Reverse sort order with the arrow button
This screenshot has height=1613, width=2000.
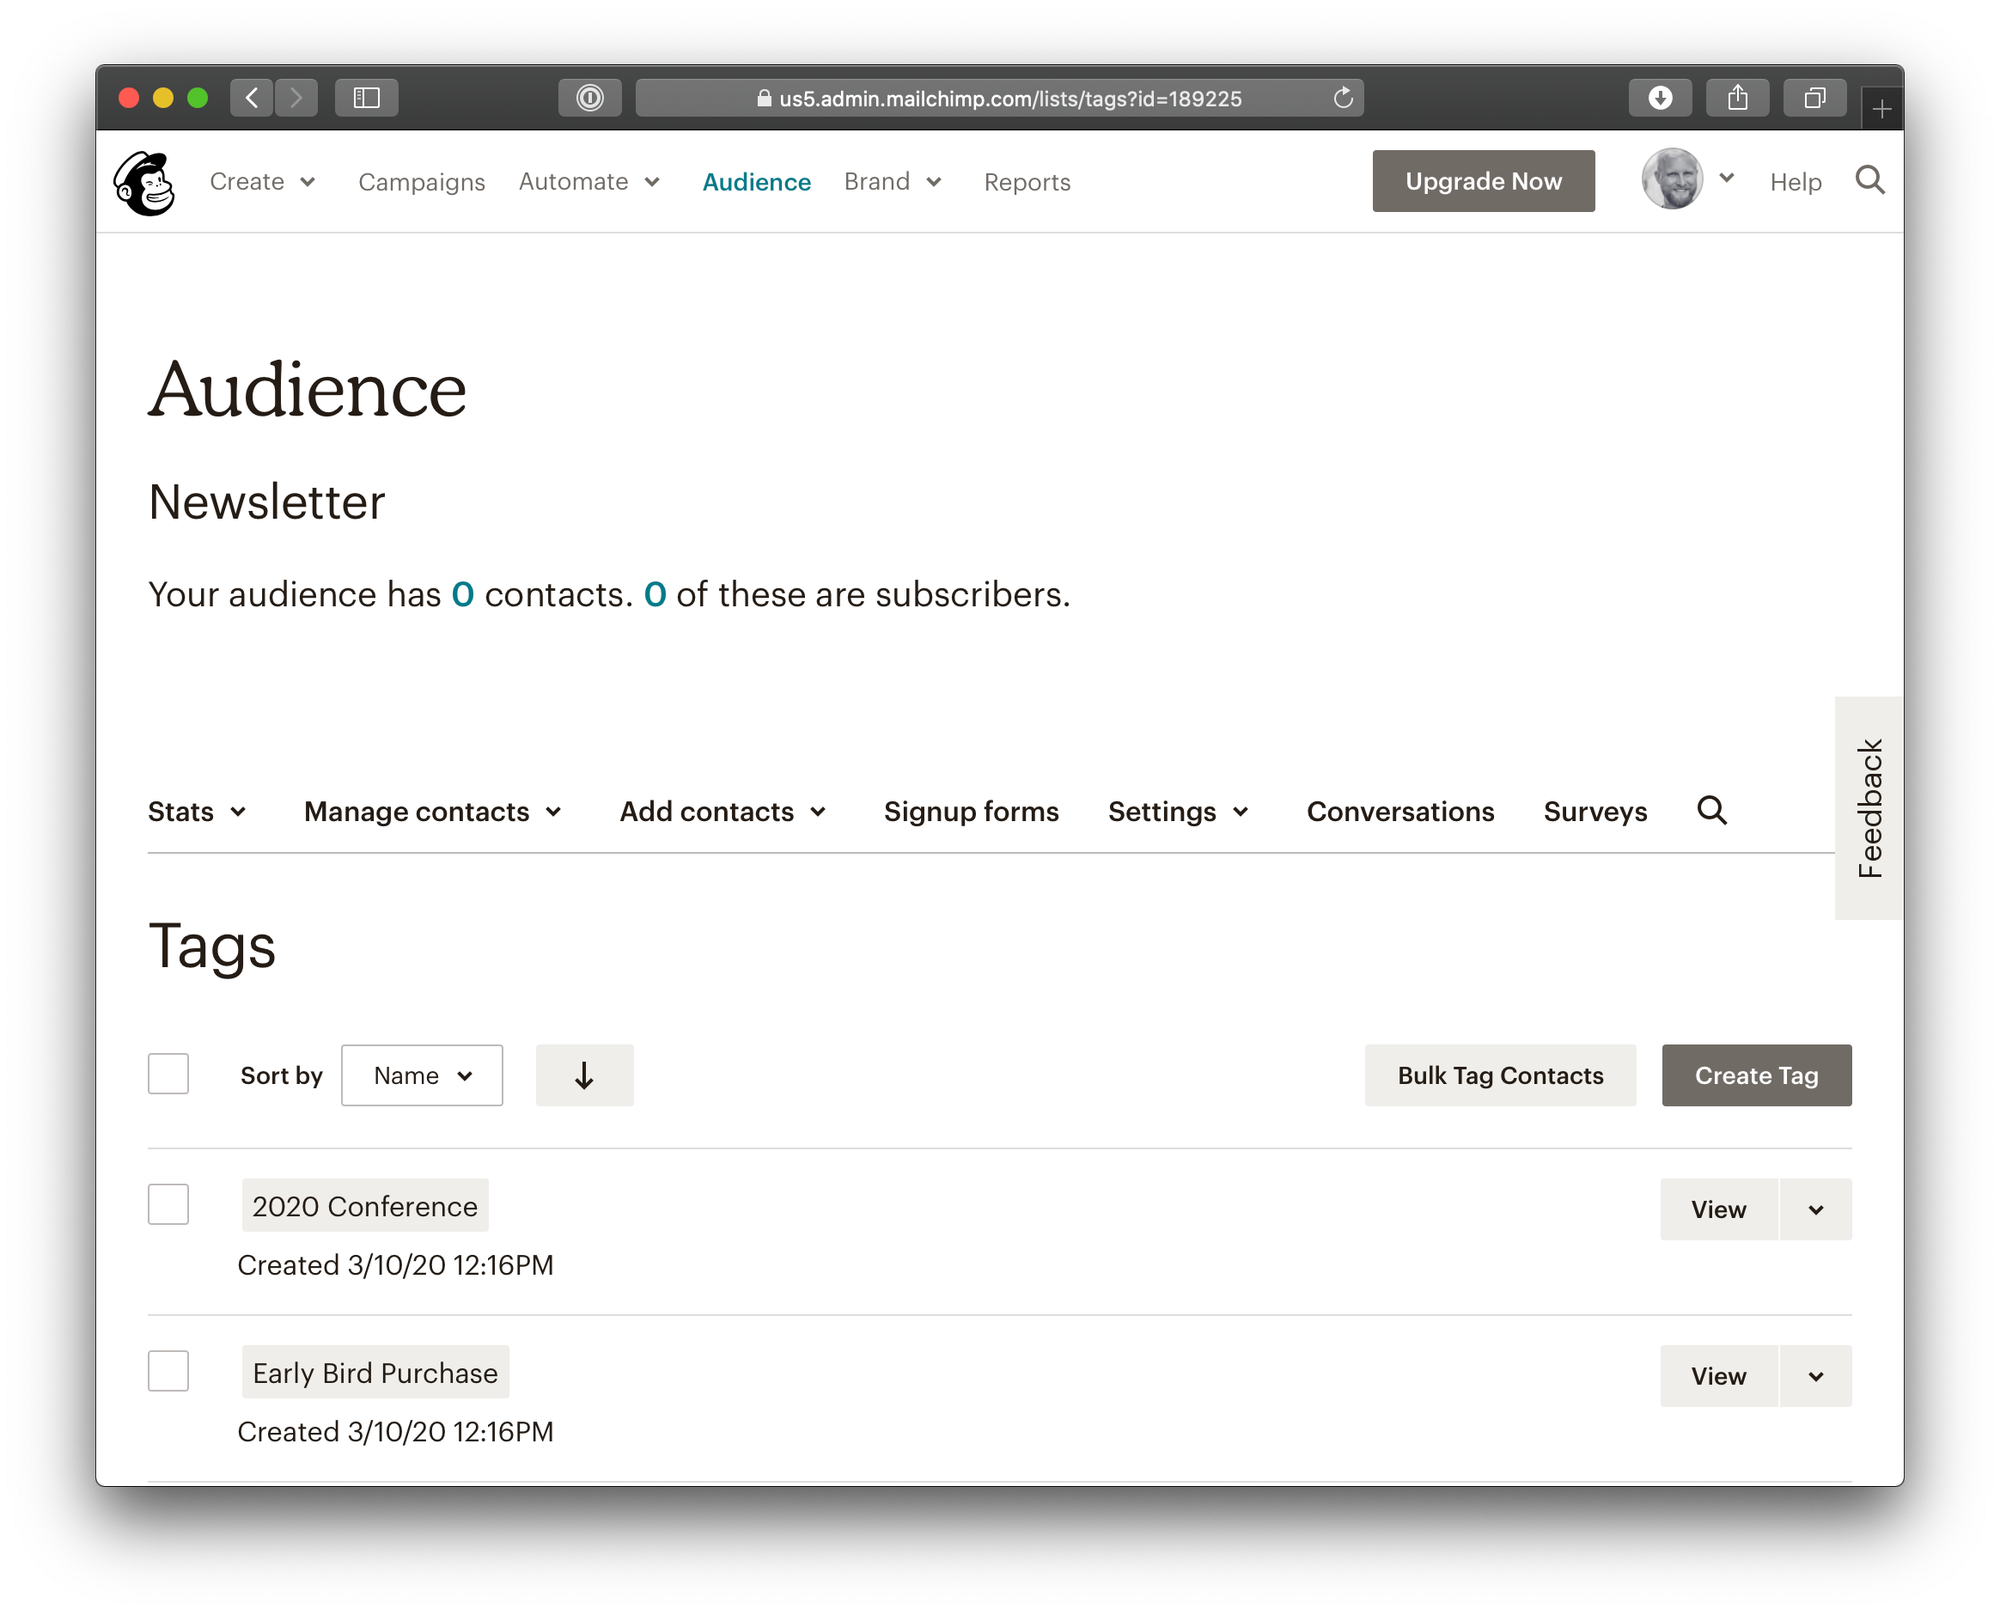pyautogui.click(x=584, y=1075)
